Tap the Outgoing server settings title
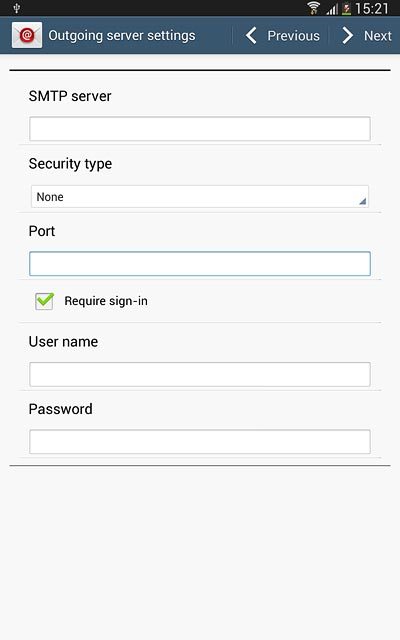400x640 pixels. pos(122,36)
